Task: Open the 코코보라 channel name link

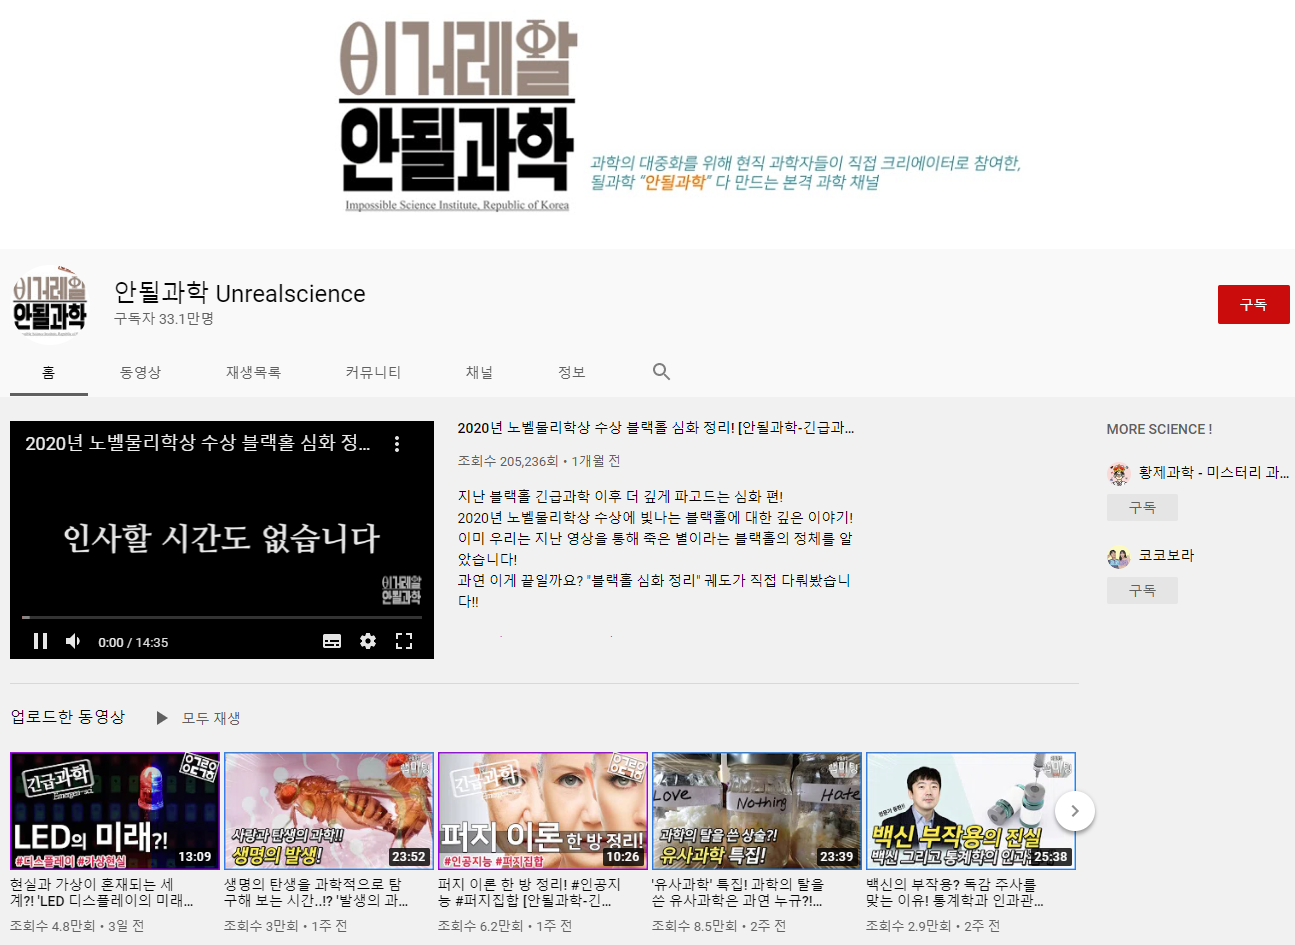Action: click(1166, 556)
